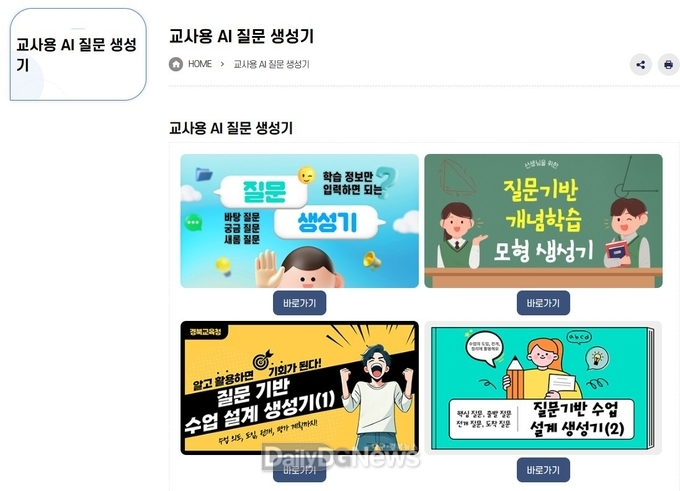Click 바로가기 under the 질문 생성기 banner
The height and width of the screenshot is (491, 680).
[300, 303]
